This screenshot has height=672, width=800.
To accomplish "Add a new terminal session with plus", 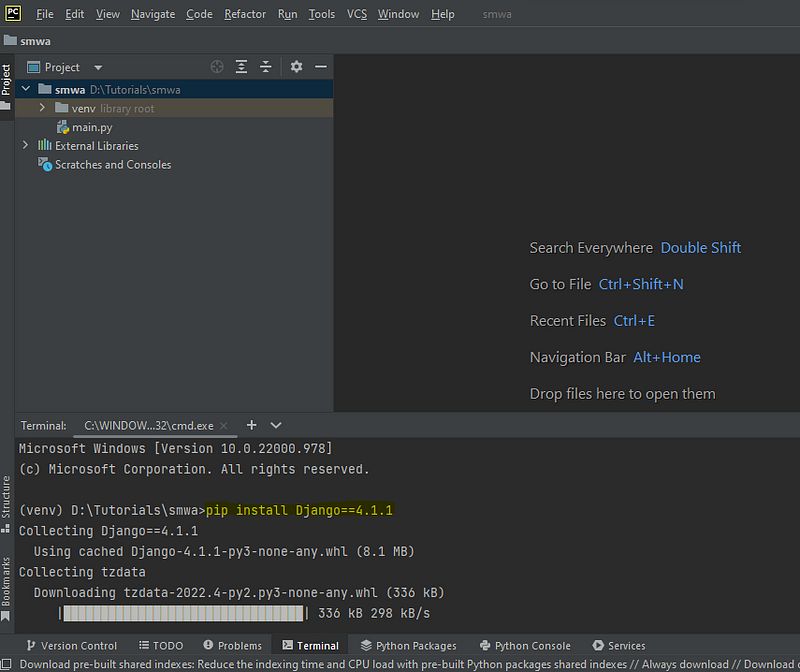I will (252, 425).
